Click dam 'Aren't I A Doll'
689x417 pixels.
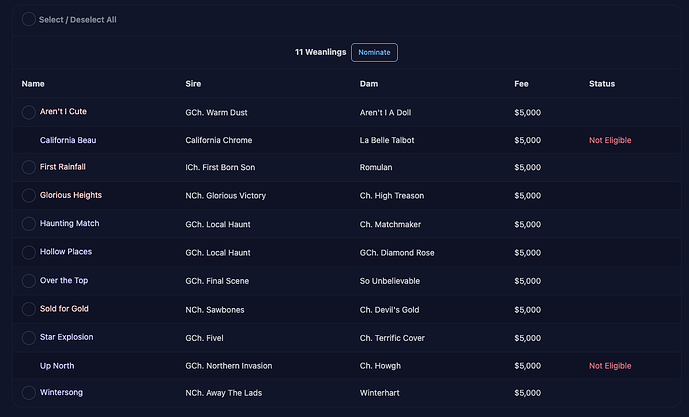(385, 112)
